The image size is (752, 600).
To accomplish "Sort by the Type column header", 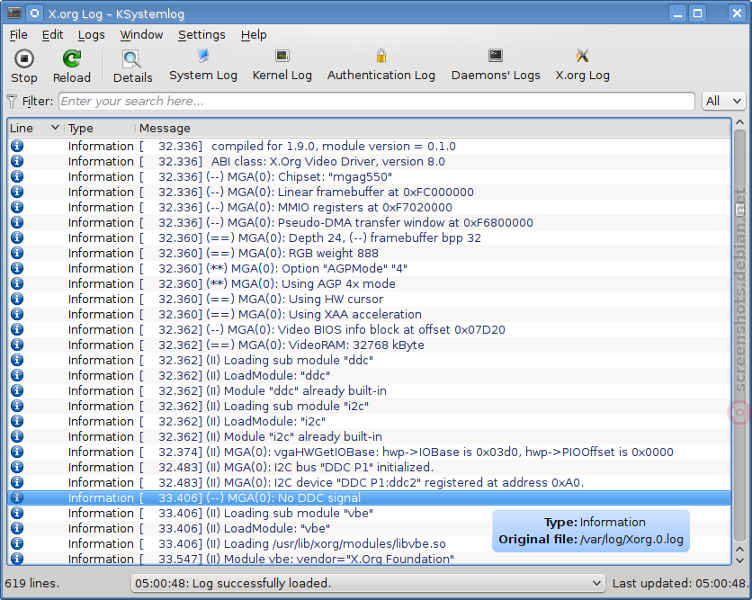I will (99, 128).
